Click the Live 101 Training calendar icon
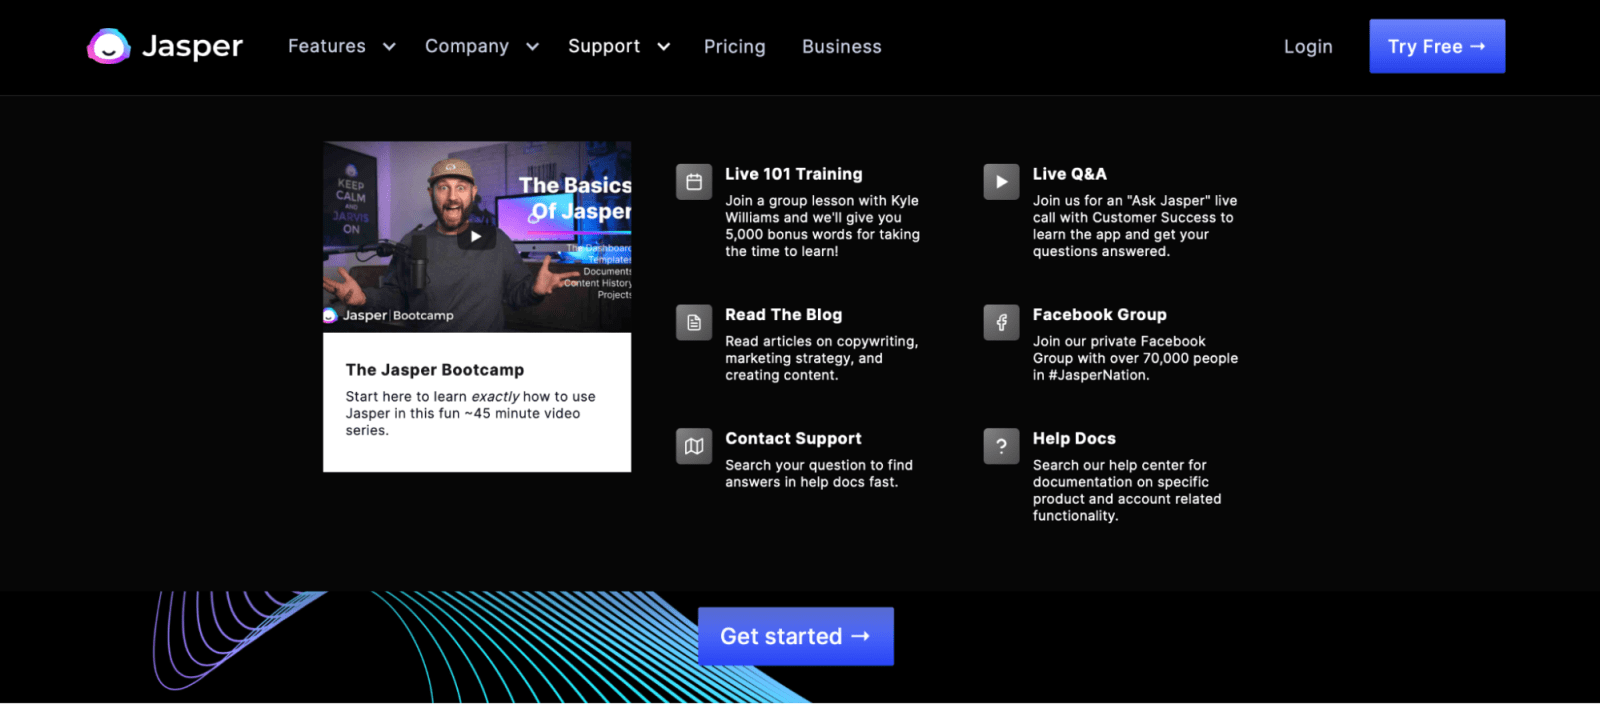Image resolution: width=1600 pixels, height=704 pixels. tap(694, 182)
